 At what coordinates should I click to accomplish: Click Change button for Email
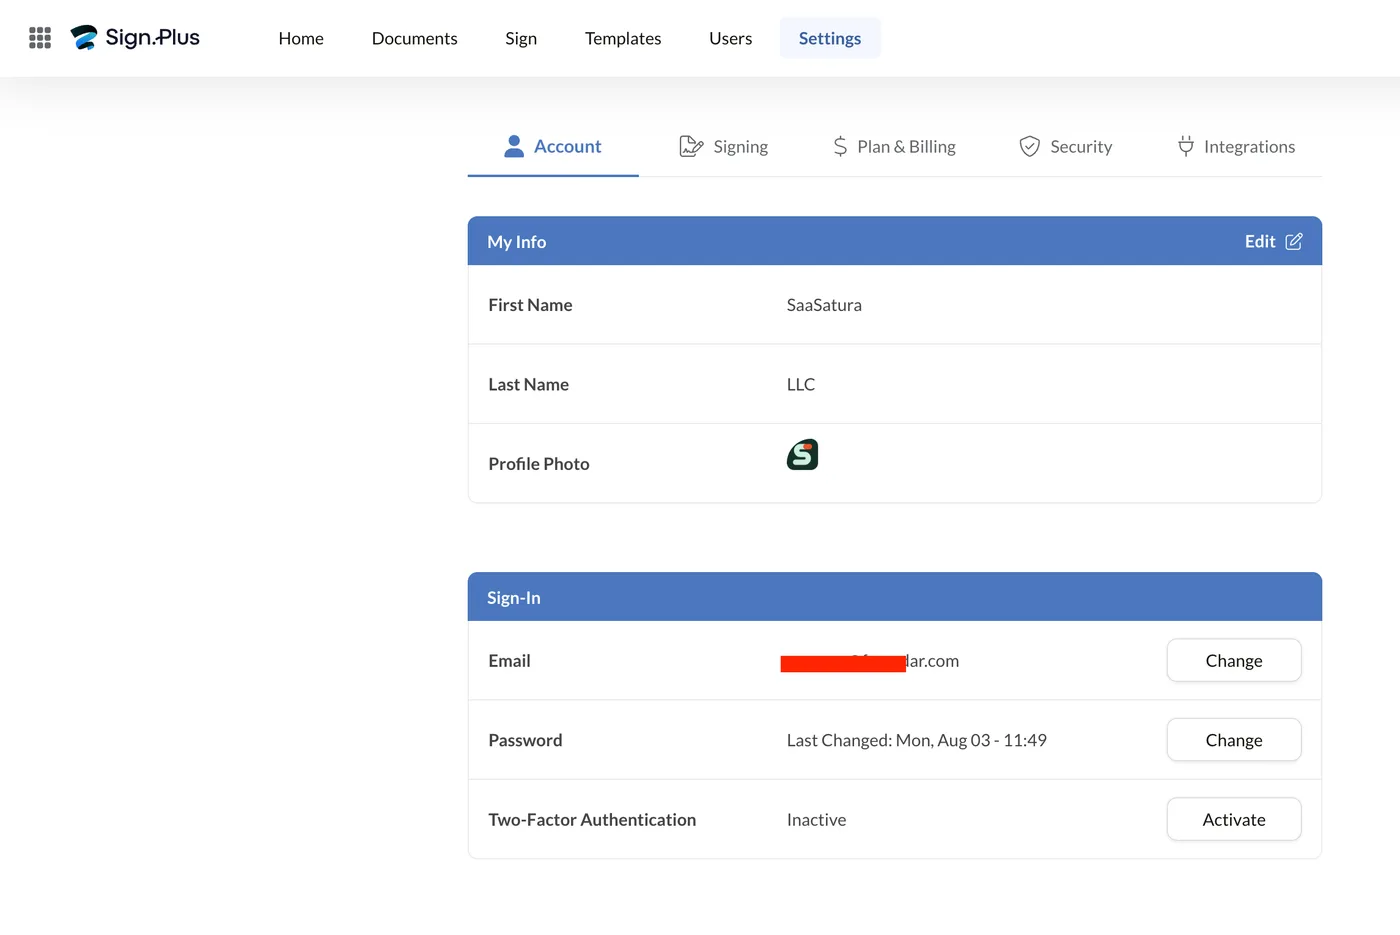pyautogui.click(x=1234, y=660)
